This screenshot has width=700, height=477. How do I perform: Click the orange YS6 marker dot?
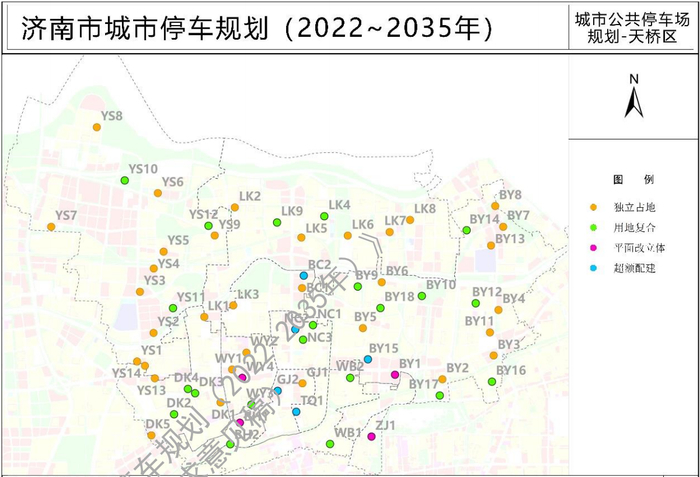click(158, 193)
